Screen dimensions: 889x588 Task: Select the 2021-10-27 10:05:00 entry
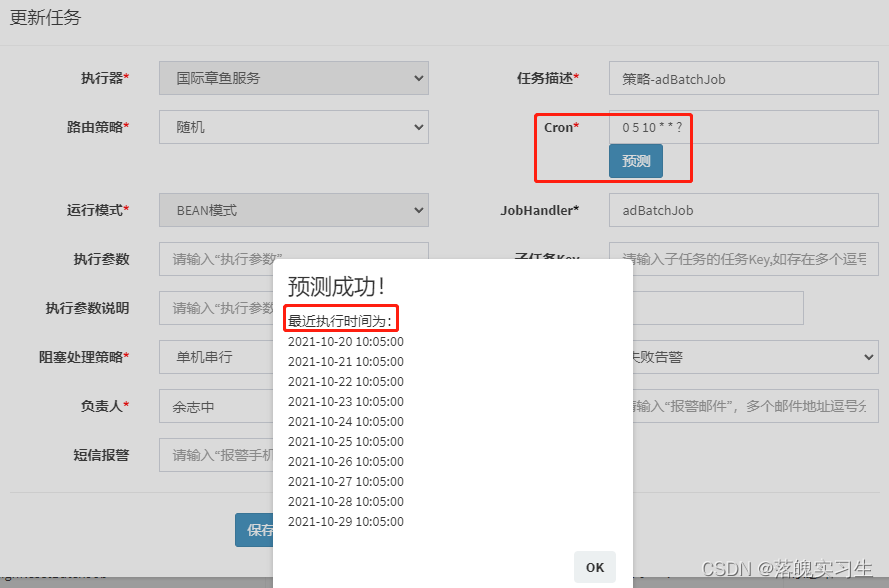point(346,482)
